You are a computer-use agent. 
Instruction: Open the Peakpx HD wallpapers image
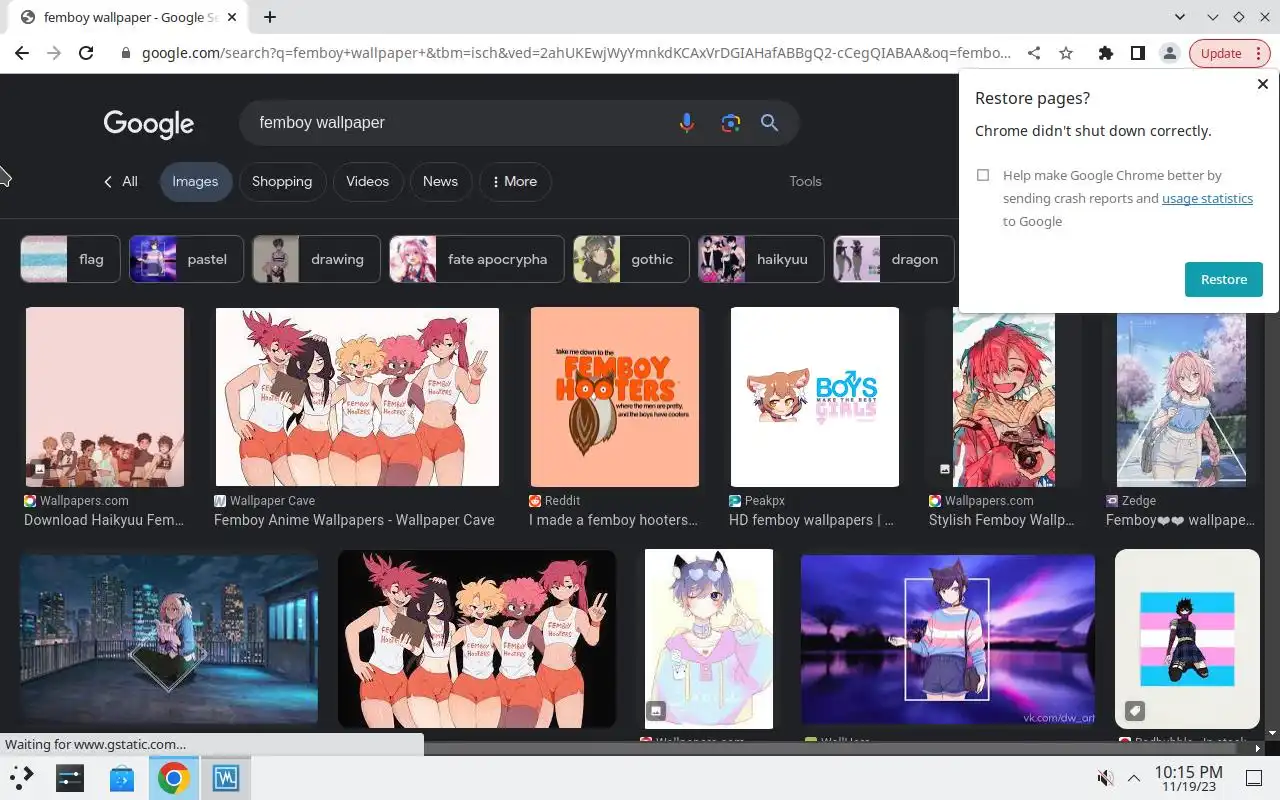815,397
